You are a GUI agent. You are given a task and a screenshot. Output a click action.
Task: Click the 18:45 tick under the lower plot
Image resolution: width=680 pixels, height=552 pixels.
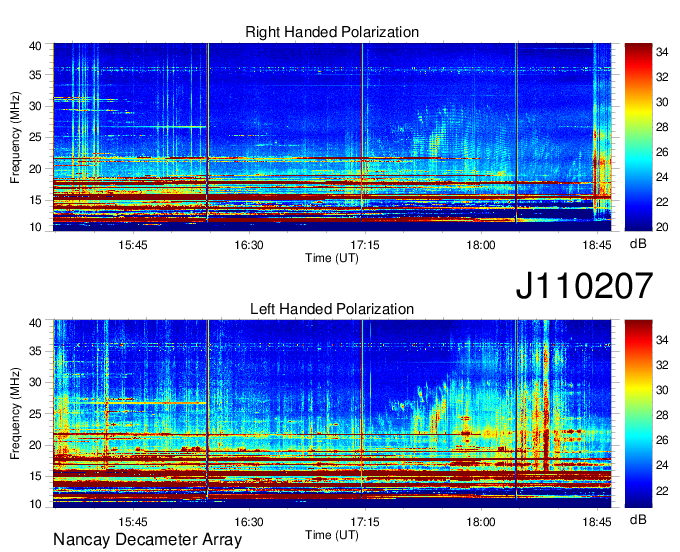point(597,522)
